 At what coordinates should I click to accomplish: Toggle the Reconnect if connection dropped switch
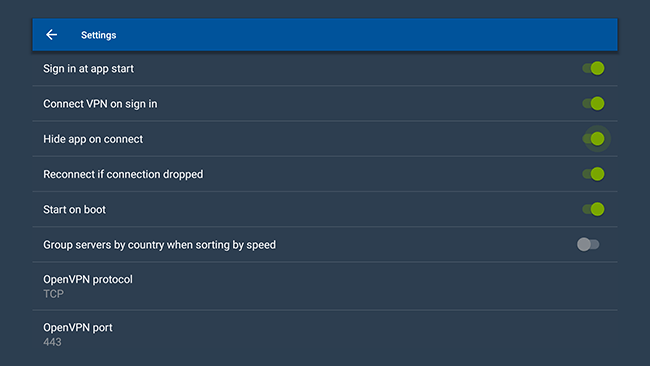pyautogui.click(x=593, y=174)
